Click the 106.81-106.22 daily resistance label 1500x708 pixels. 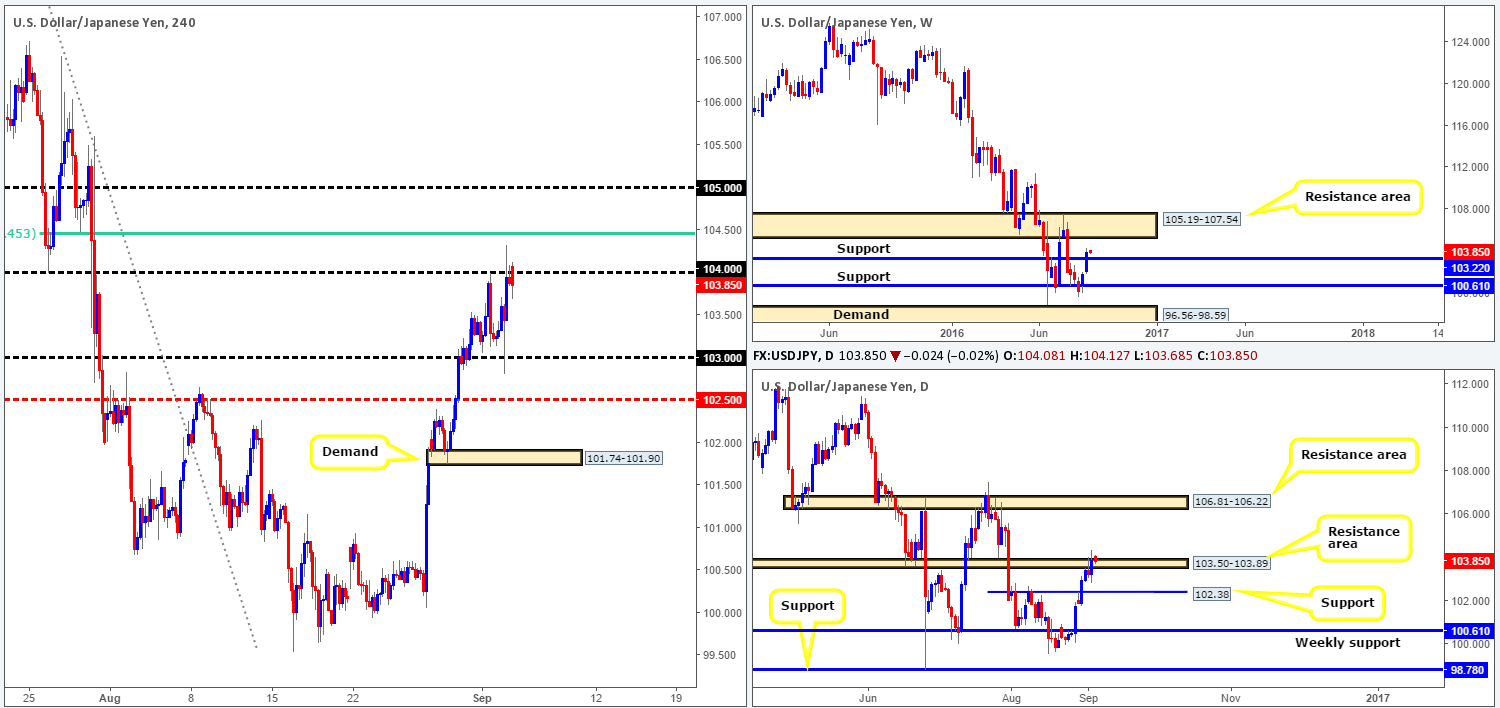(1231, 500)
